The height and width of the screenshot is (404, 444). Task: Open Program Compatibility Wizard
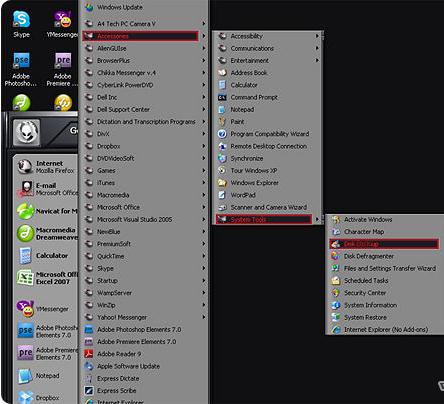[x=267, y=134]
